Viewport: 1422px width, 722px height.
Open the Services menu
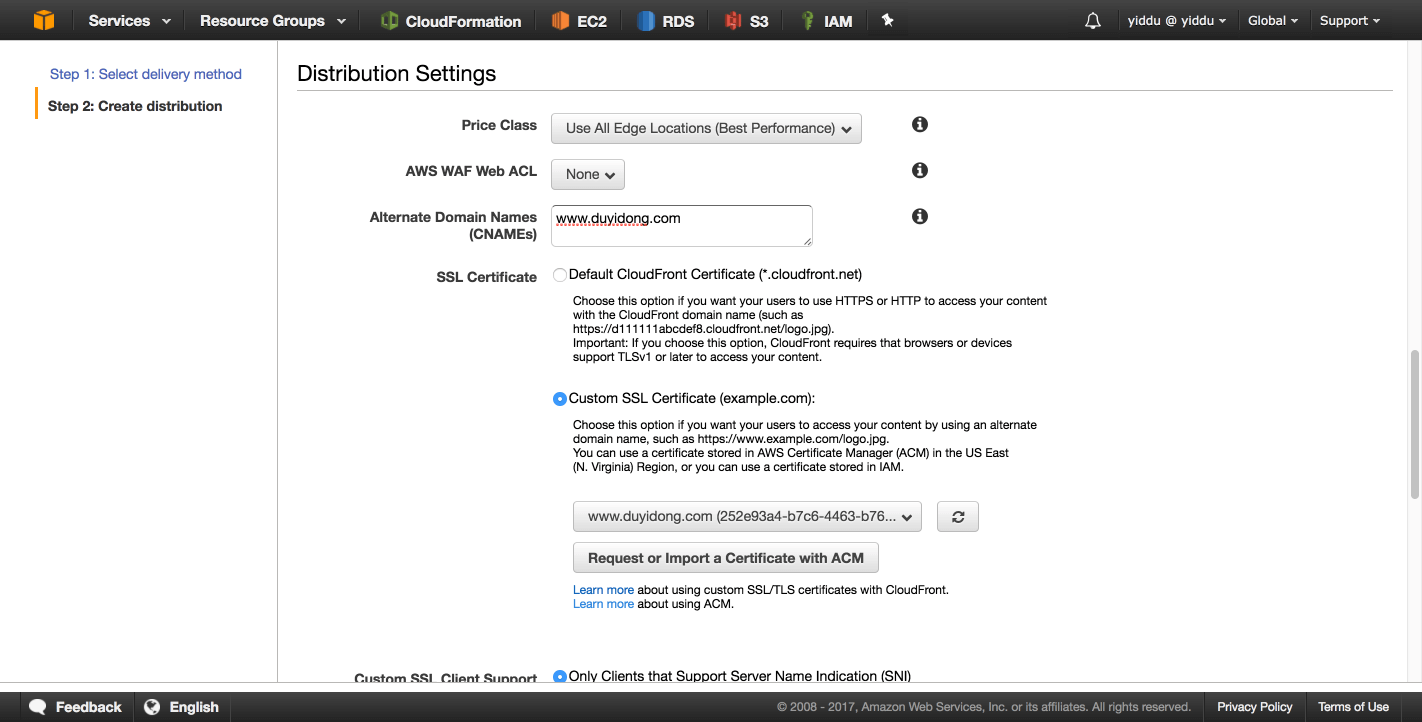pyautogui.click(x=129, y=20)
